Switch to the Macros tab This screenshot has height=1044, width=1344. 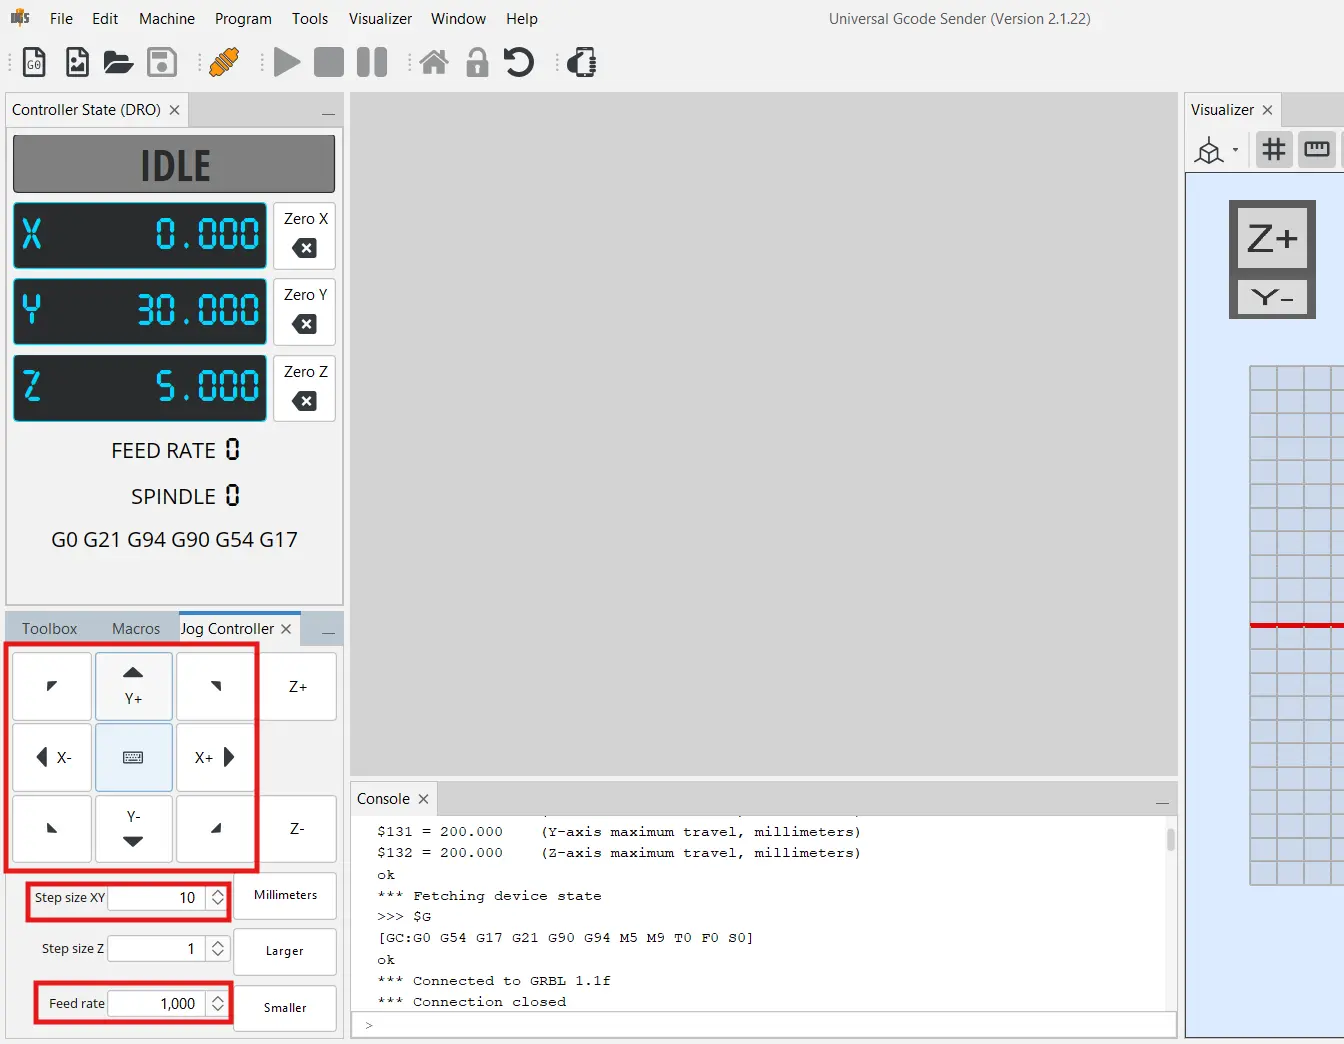(136, 628)
